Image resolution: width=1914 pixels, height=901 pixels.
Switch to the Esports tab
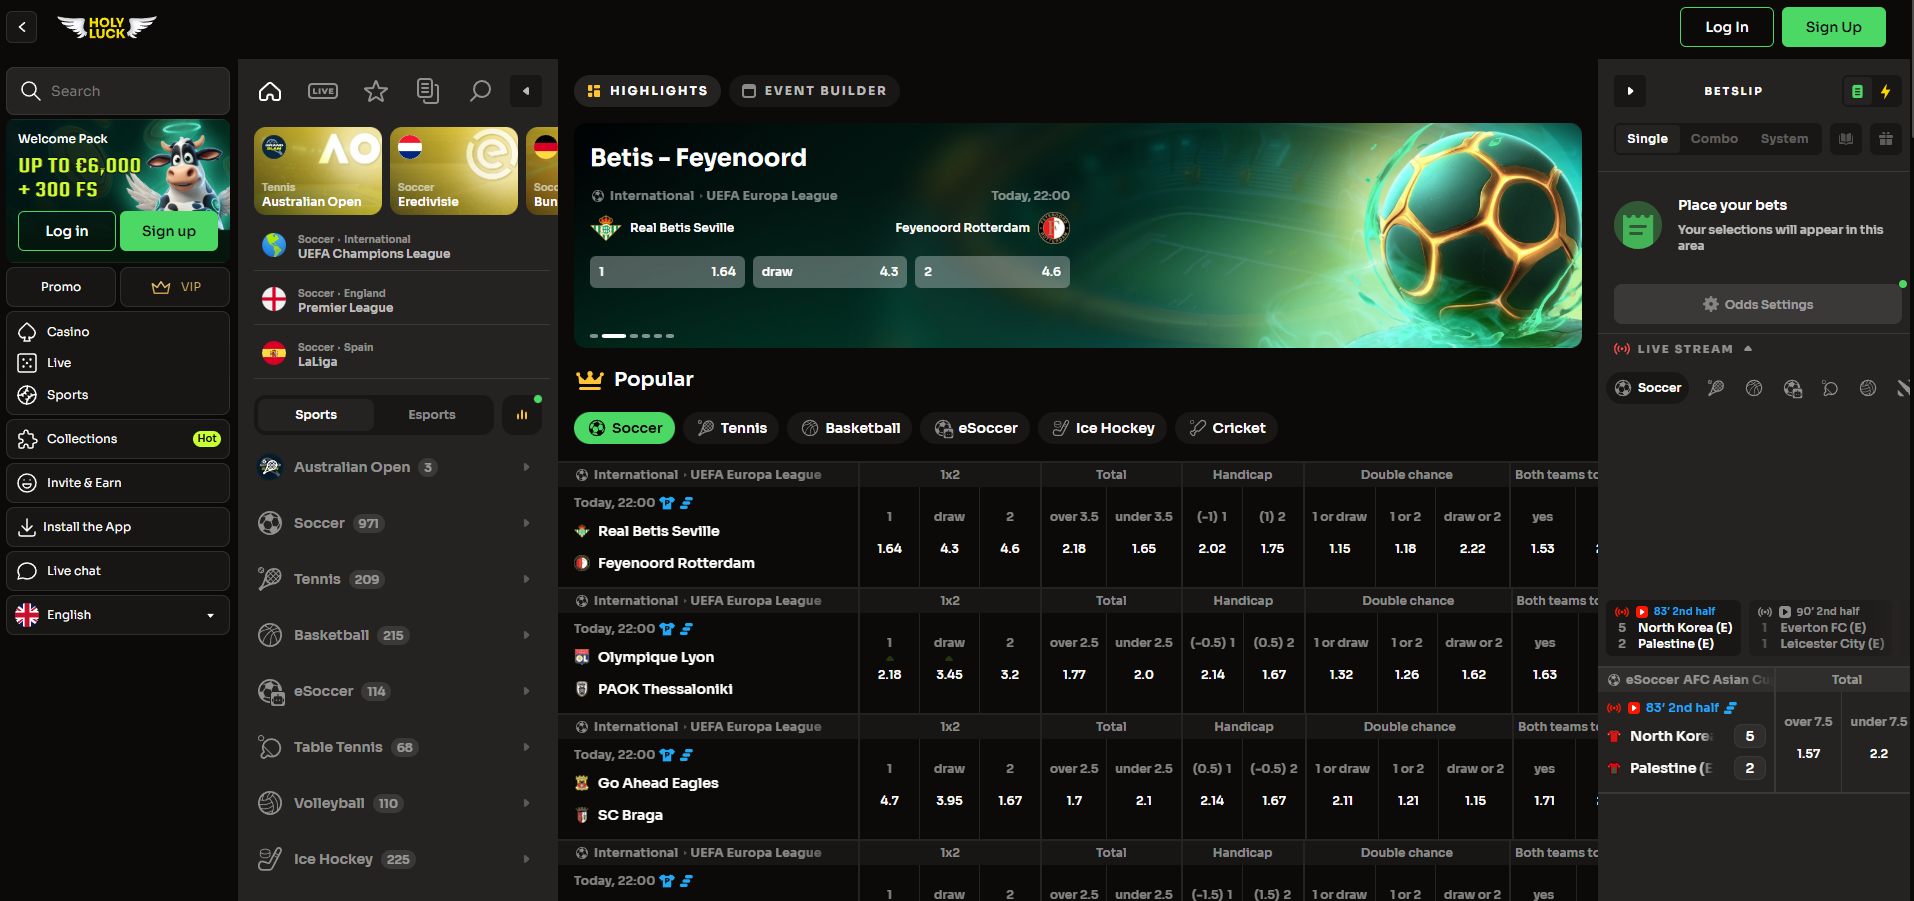pyautogui.click(x=432, y=415)
